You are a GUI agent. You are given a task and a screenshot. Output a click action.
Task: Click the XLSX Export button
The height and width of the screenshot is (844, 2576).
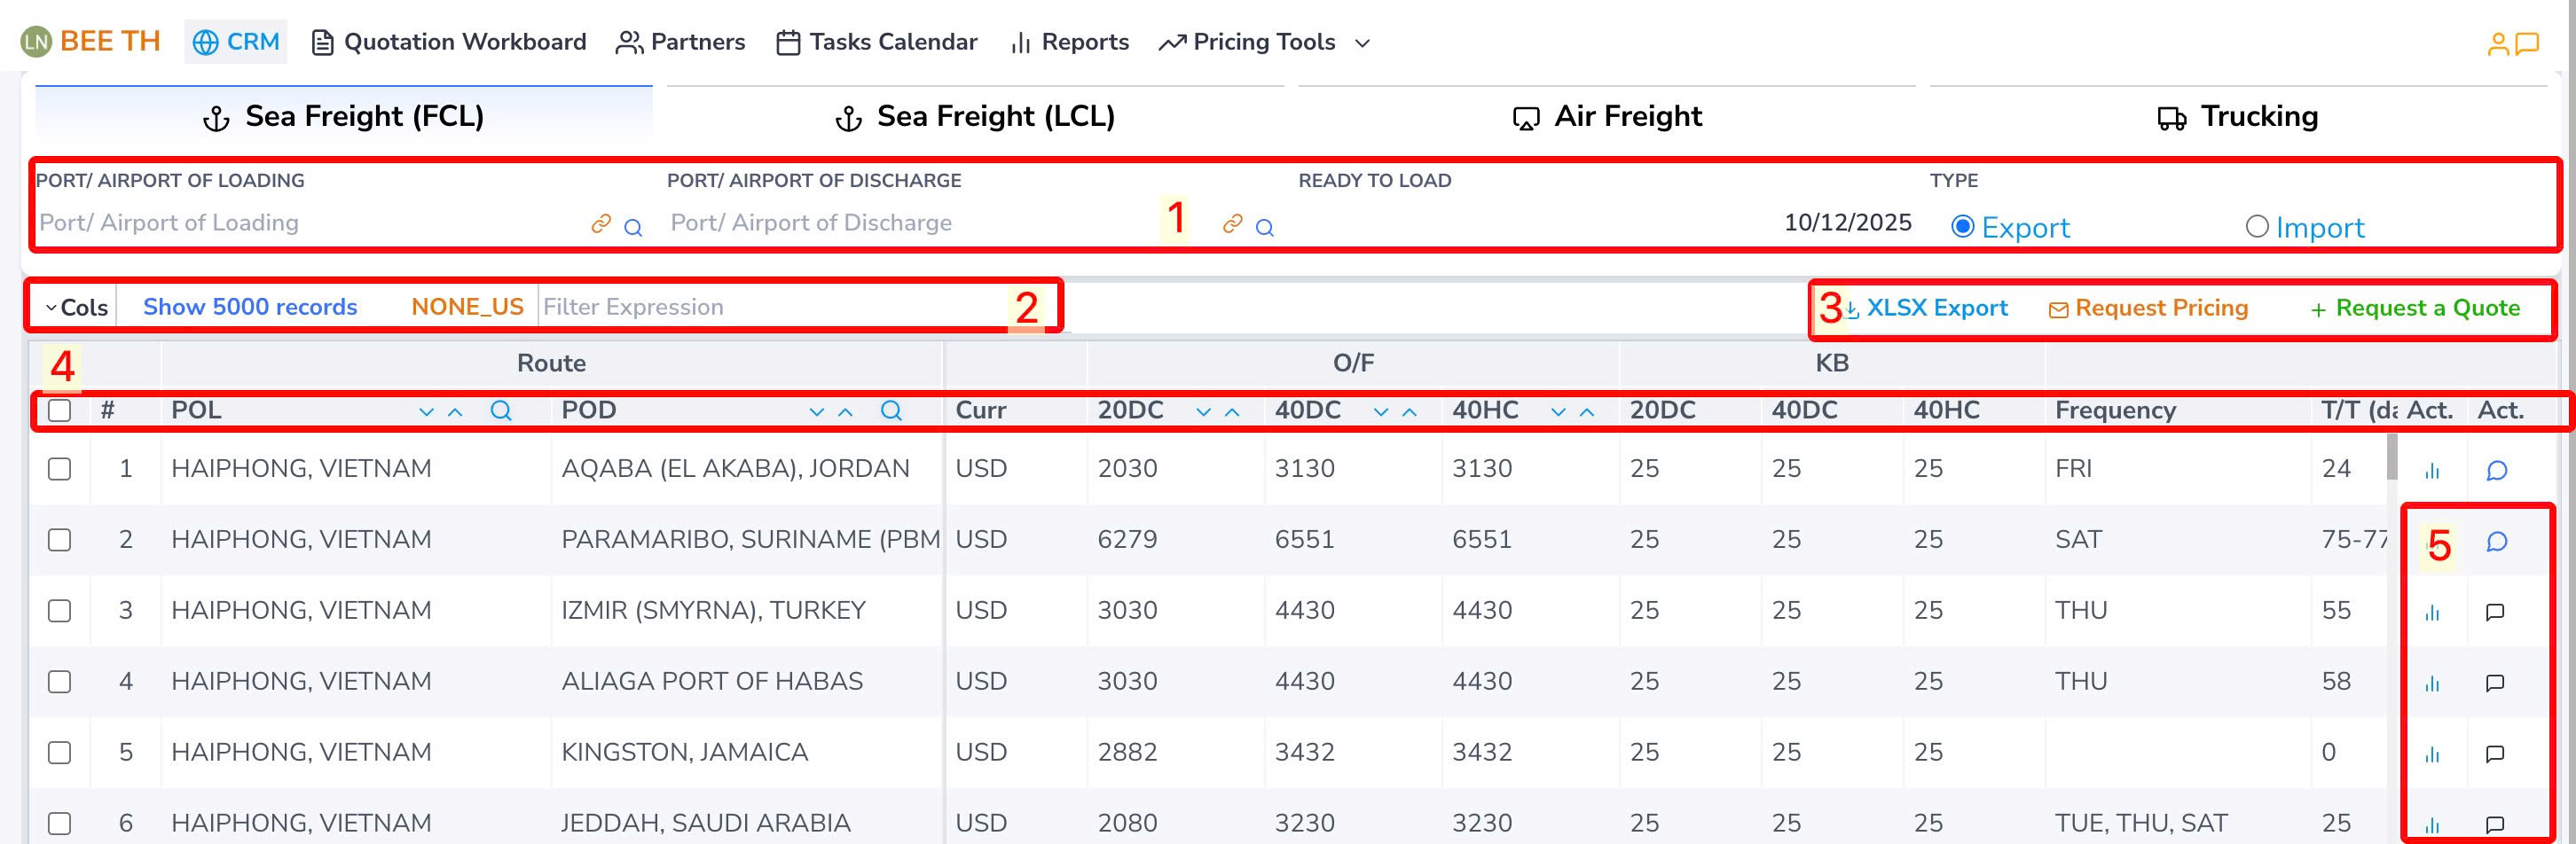coord(1925,308)
